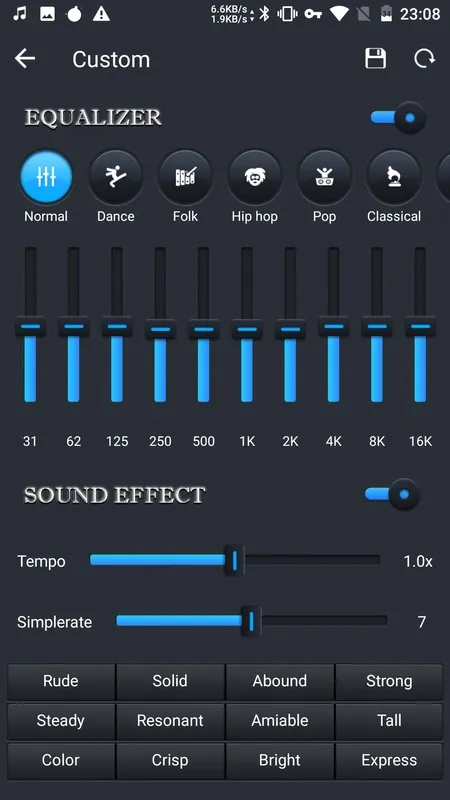This screenshot has width=450, height=800.
Task: Select the Hip hop preset icon
Action: point(255,177)
